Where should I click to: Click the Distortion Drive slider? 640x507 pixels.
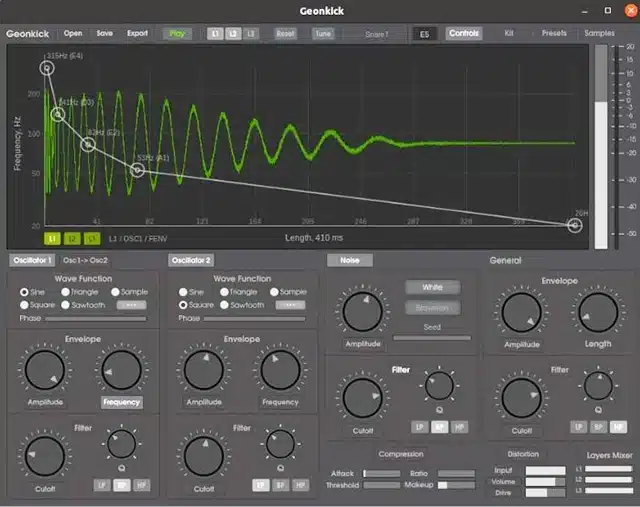(545, 493)
